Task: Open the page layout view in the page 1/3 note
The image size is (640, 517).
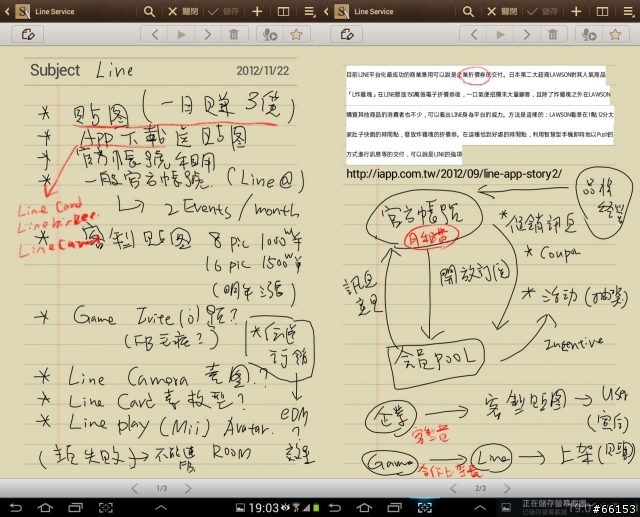Action: (x=283, y=11)
